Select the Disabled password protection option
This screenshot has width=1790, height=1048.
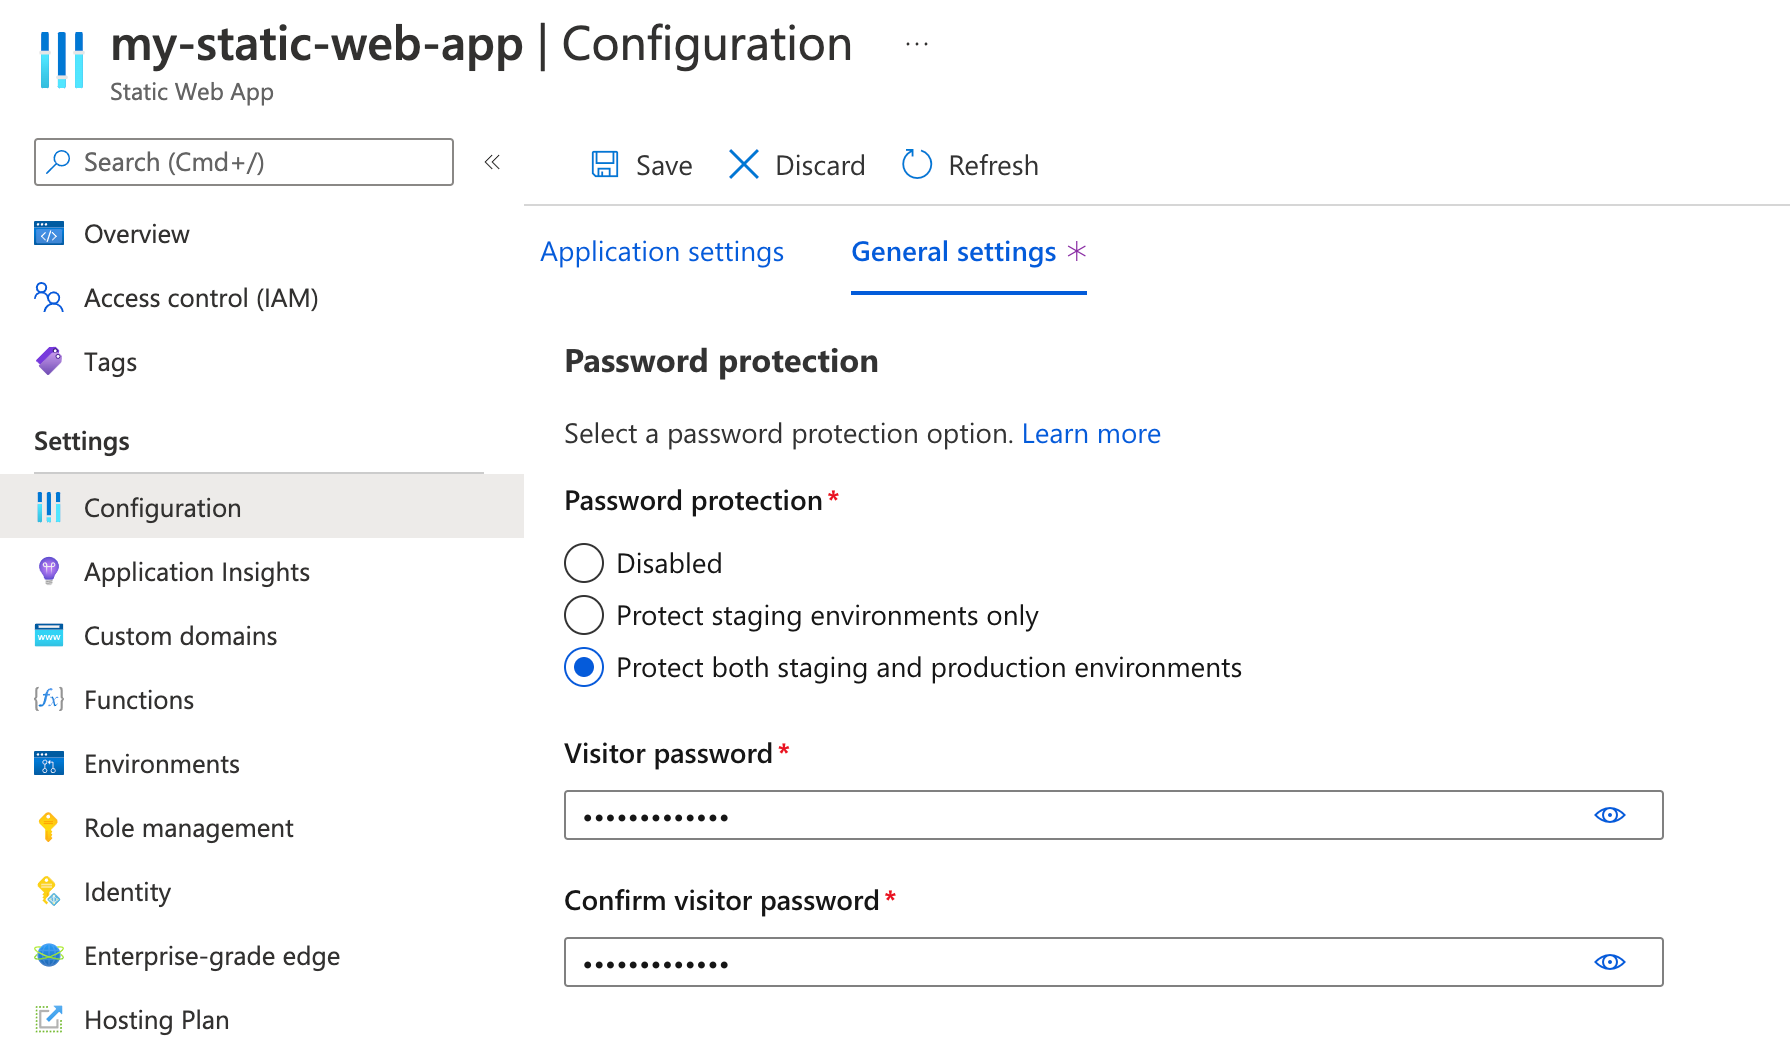coord(583,563)
